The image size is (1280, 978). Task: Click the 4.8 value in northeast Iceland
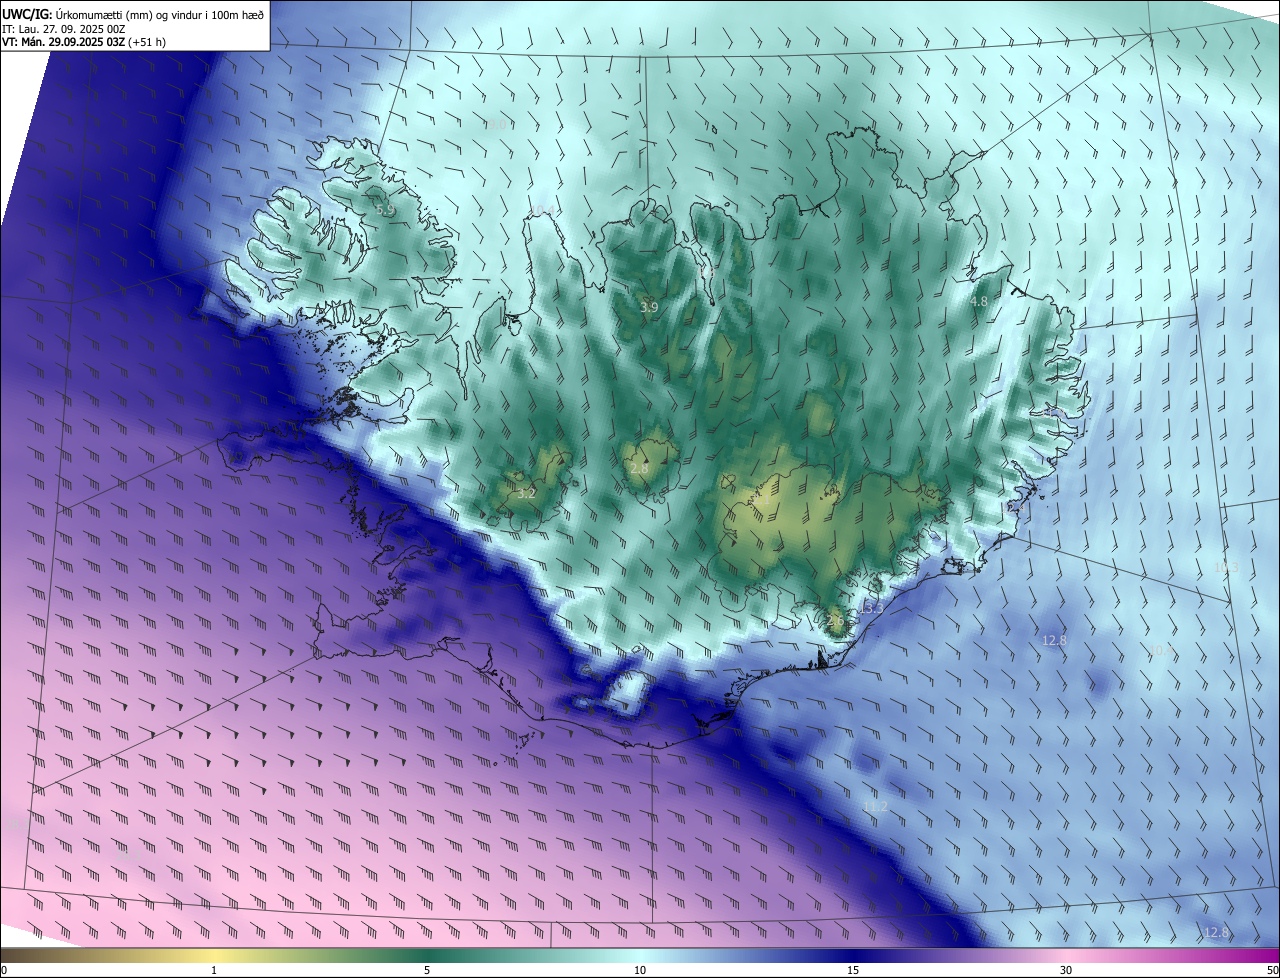click(x=979, y=301)
